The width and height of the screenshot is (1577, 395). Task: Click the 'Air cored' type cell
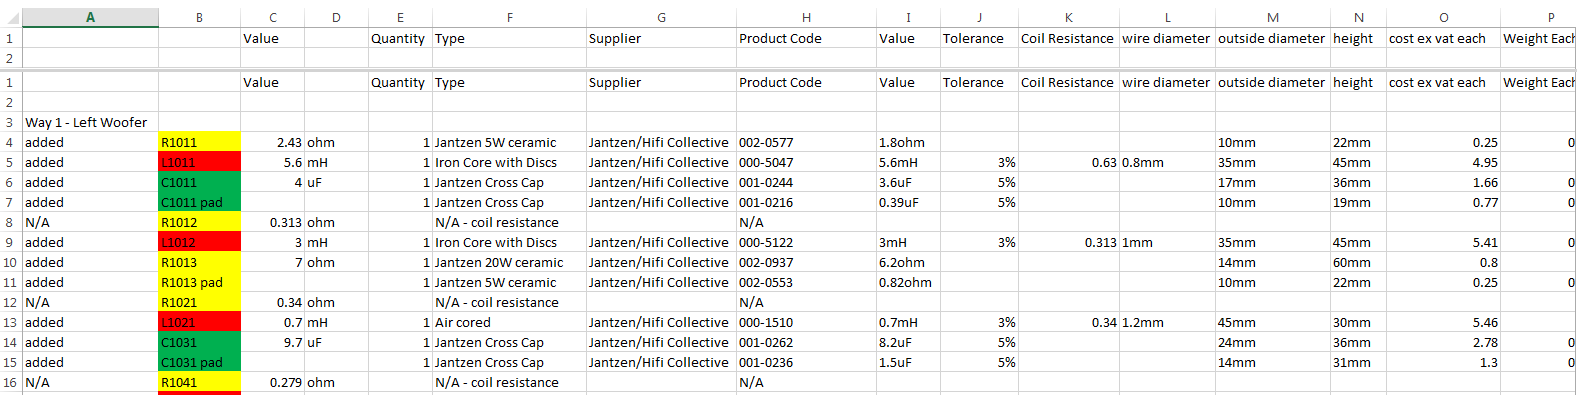coord(509,322)
